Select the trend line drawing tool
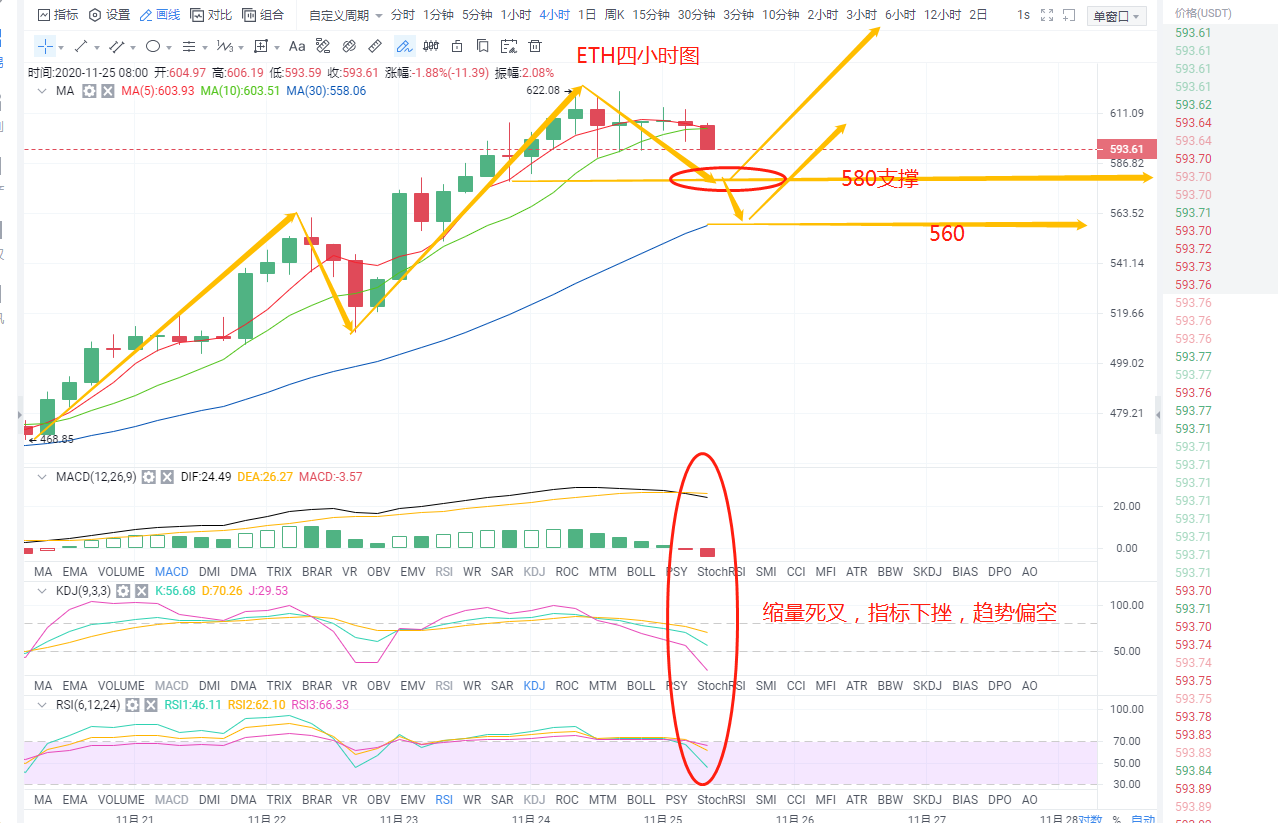 [x=82, y=46]
